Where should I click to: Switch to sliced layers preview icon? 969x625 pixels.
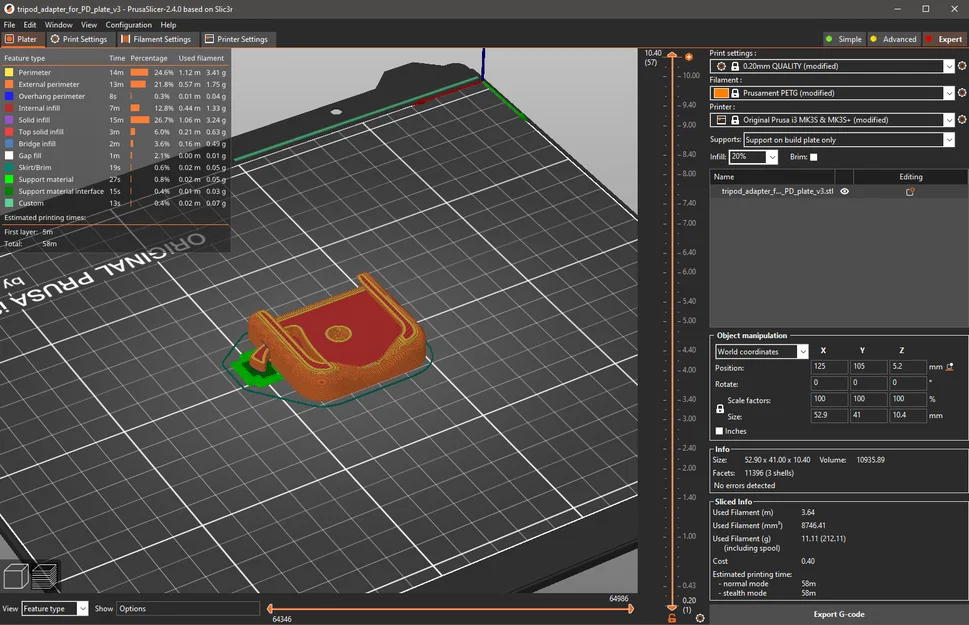tap(45, 576)
